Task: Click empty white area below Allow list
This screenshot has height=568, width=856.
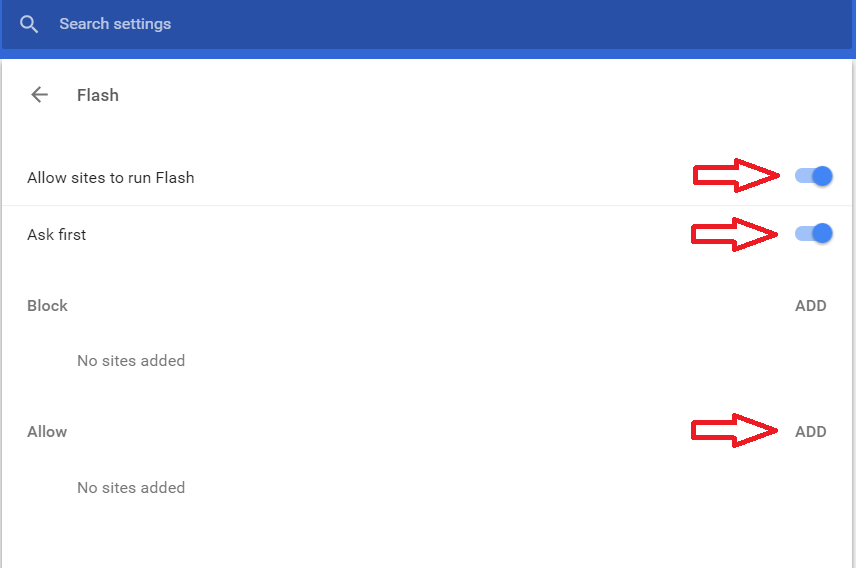Action: [x=430, y=535]
